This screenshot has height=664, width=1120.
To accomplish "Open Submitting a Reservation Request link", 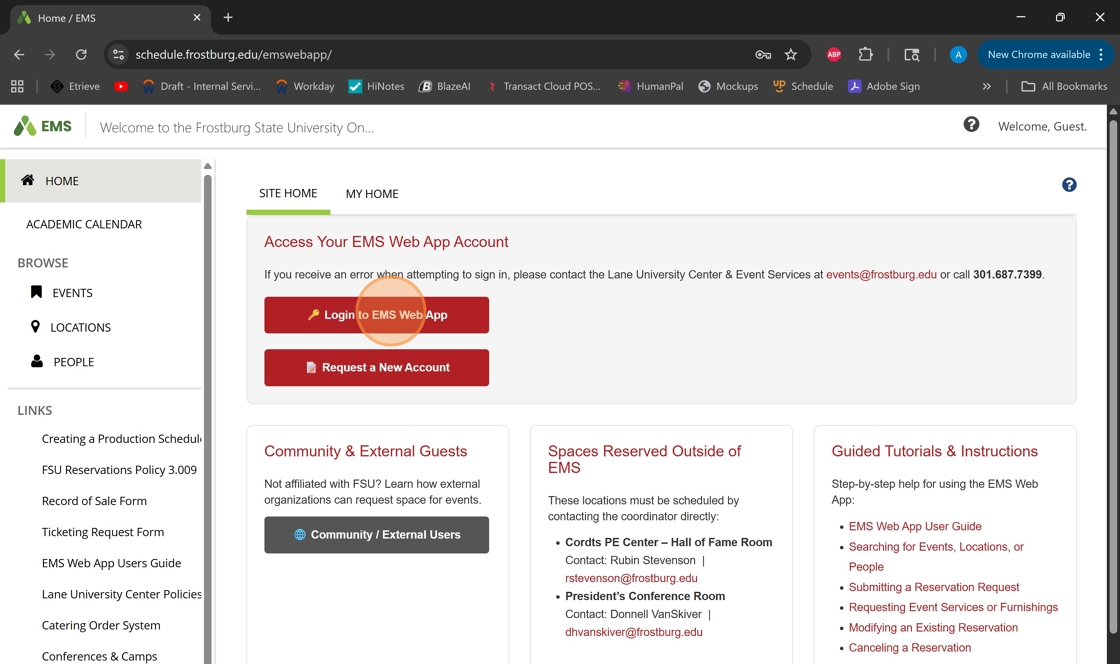I will 934,587.
